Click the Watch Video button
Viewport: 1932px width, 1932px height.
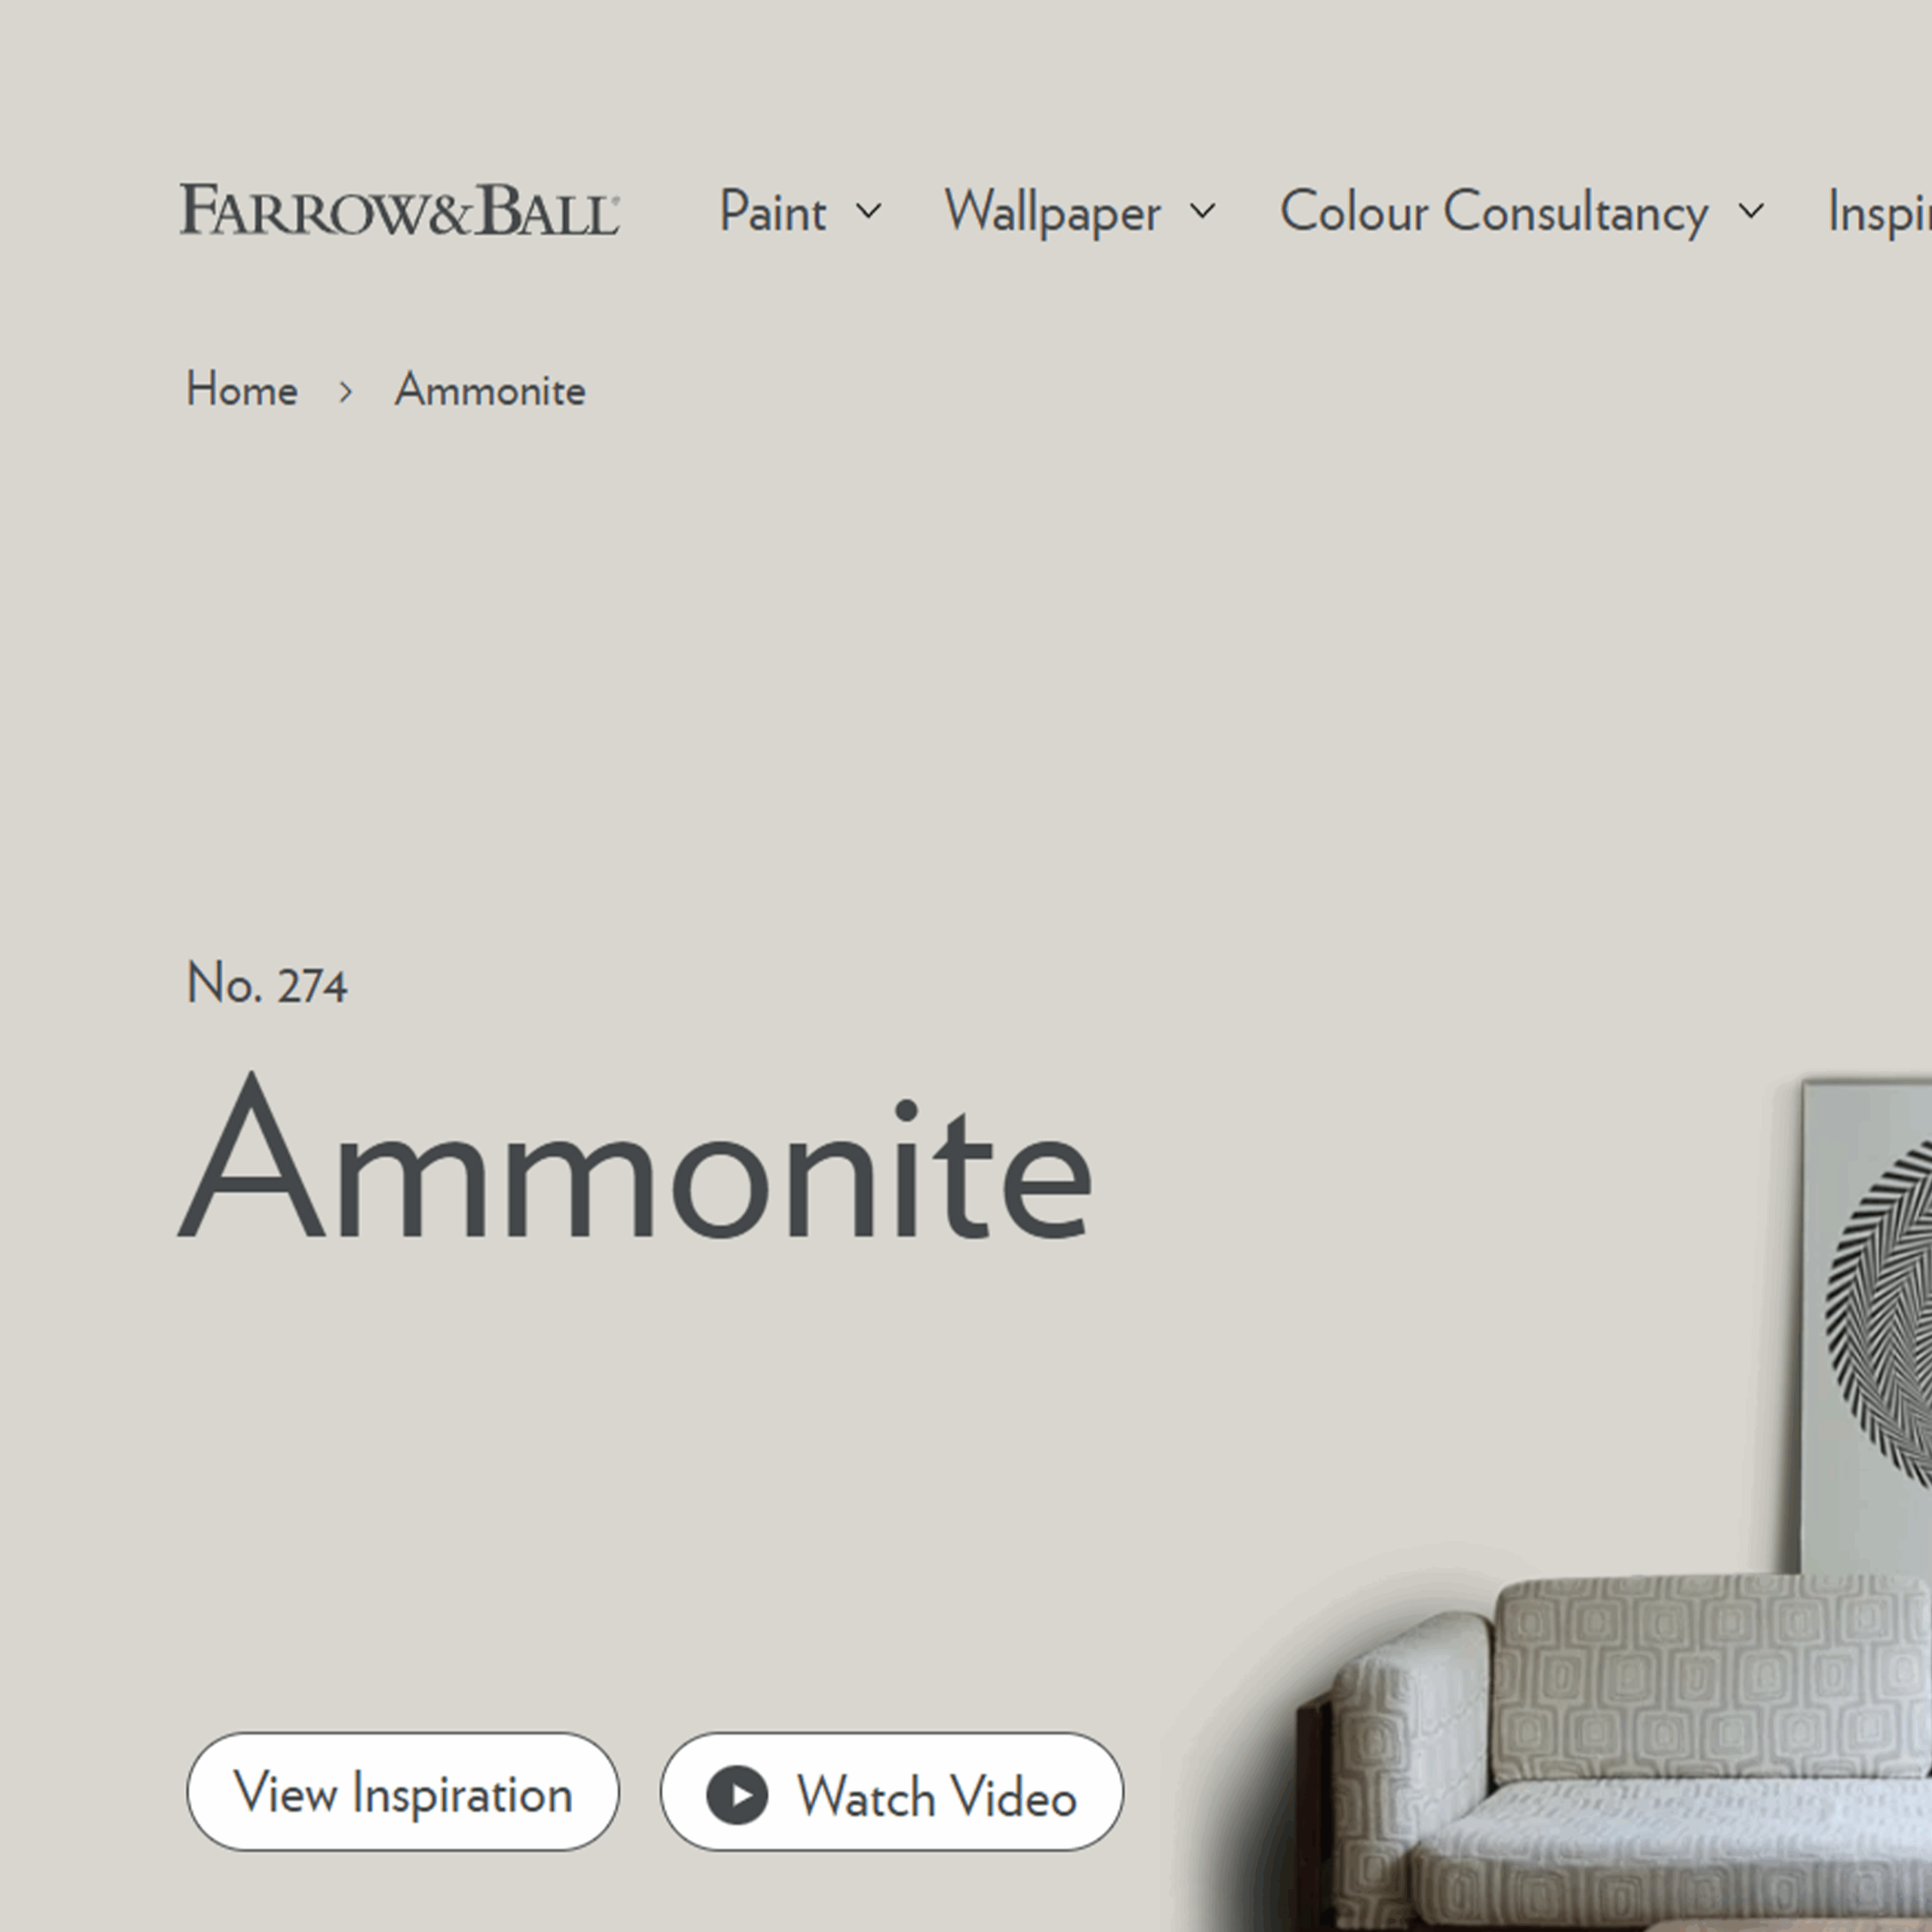(x=892, y=1792)
